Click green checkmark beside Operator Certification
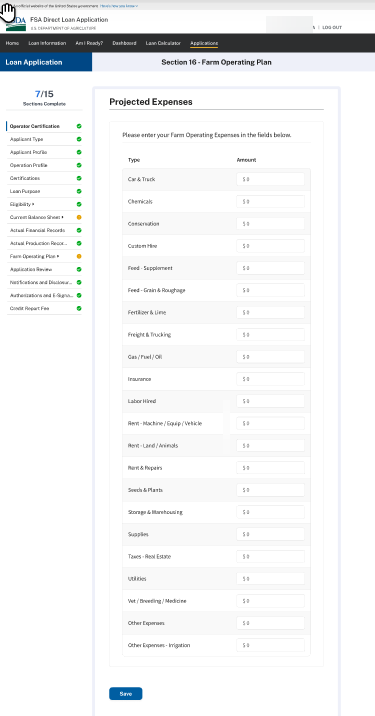Screen dimensions: 375x716 [79, 126]
